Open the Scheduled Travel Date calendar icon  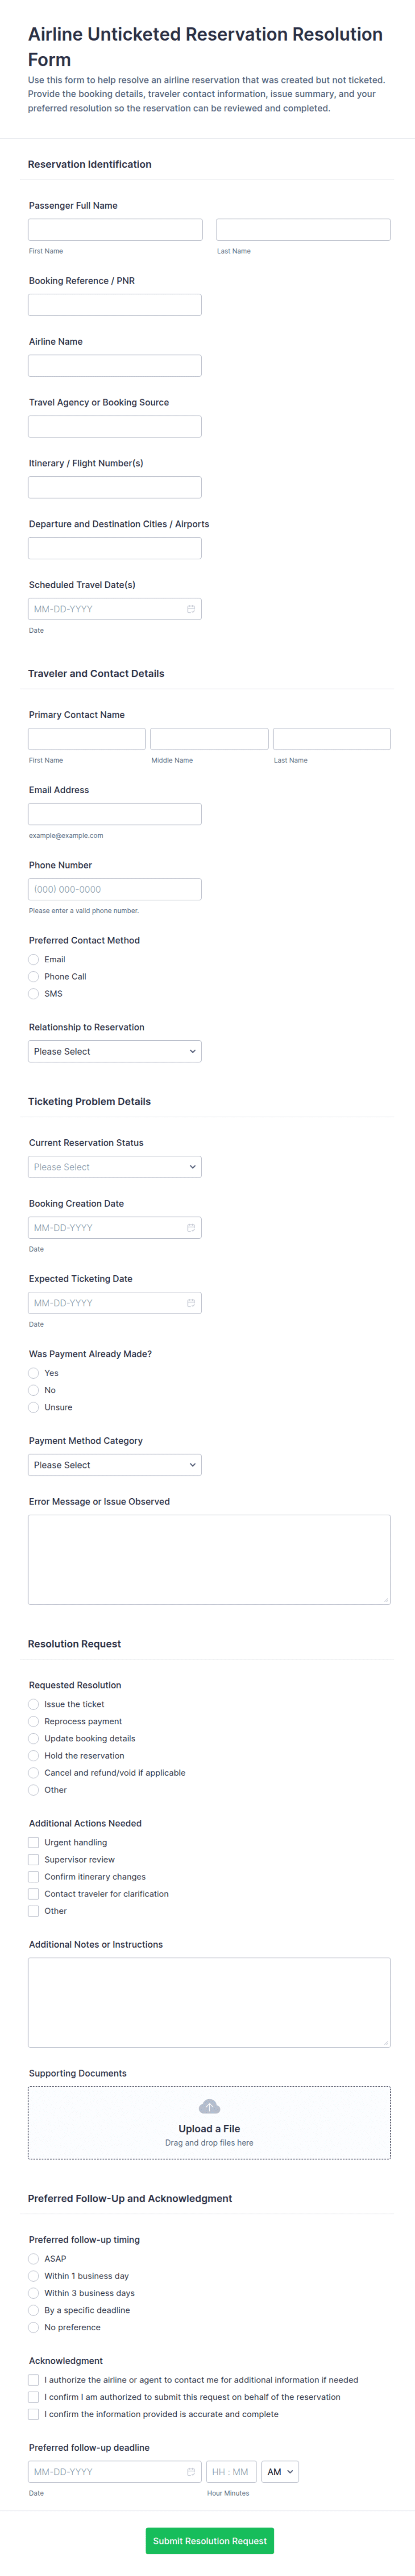pos(191,609)
